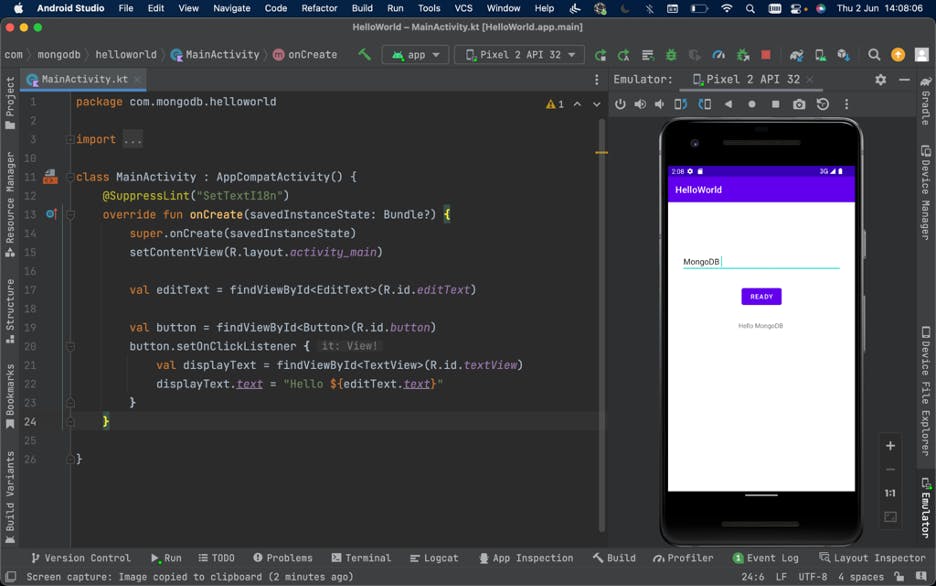
Task: Click the Rerun app icon
Action: click(x=601, y=55)
